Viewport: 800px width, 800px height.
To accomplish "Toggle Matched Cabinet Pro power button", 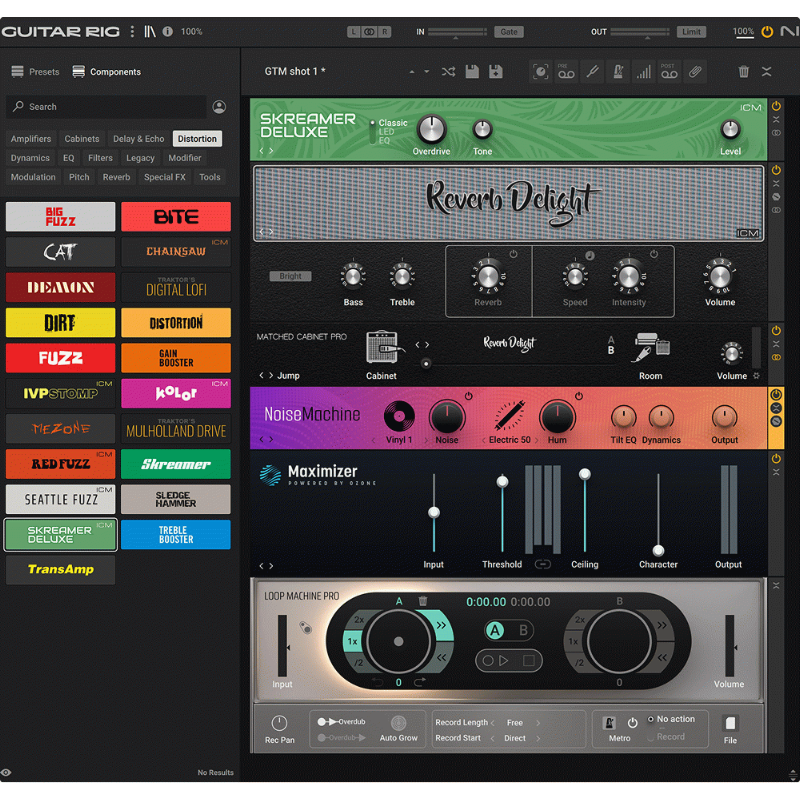I will click(776, 330).
